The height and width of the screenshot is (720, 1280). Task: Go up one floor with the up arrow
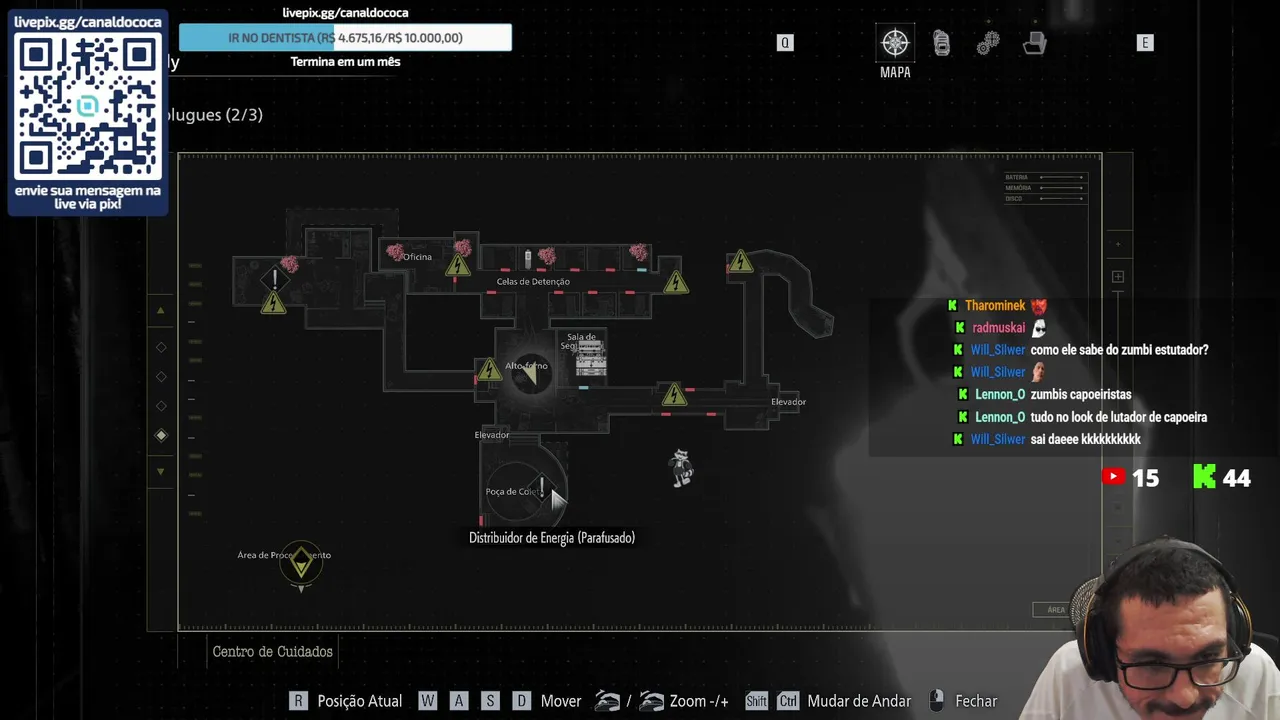pyautogui.click(x=161, y=311)
